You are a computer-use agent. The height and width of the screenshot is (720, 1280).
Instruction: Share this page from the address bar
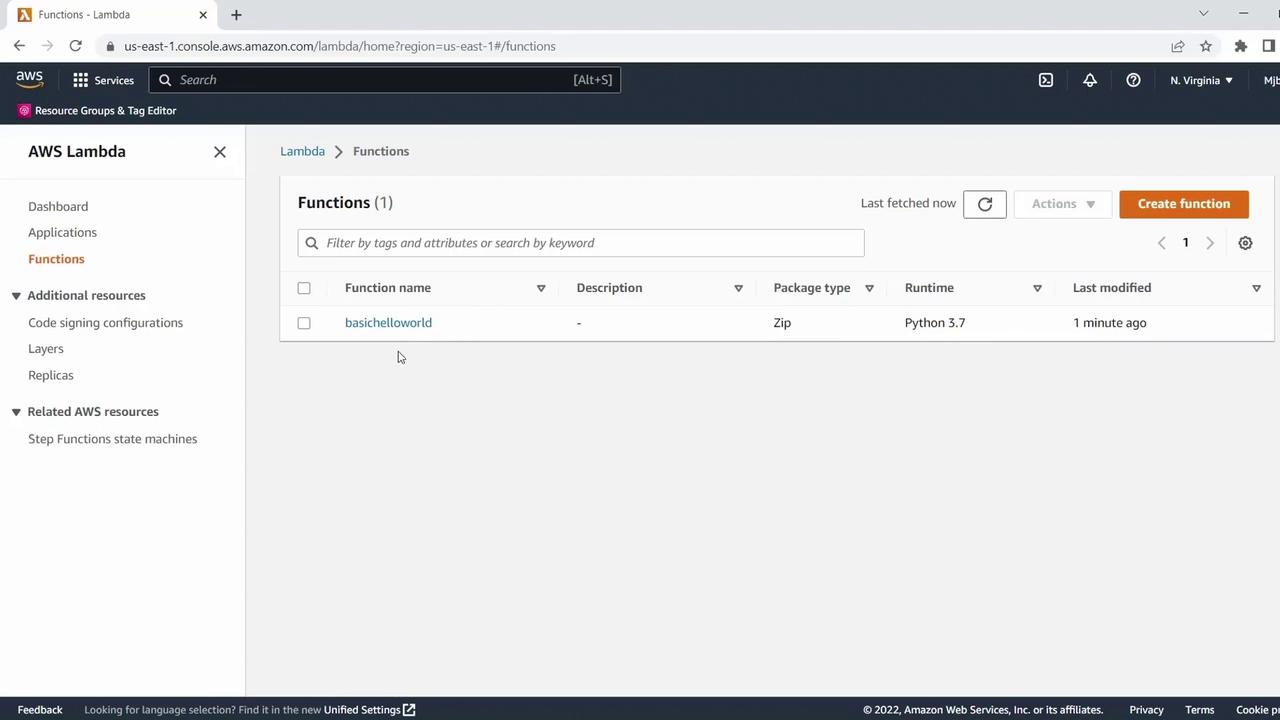point(1178,46)
